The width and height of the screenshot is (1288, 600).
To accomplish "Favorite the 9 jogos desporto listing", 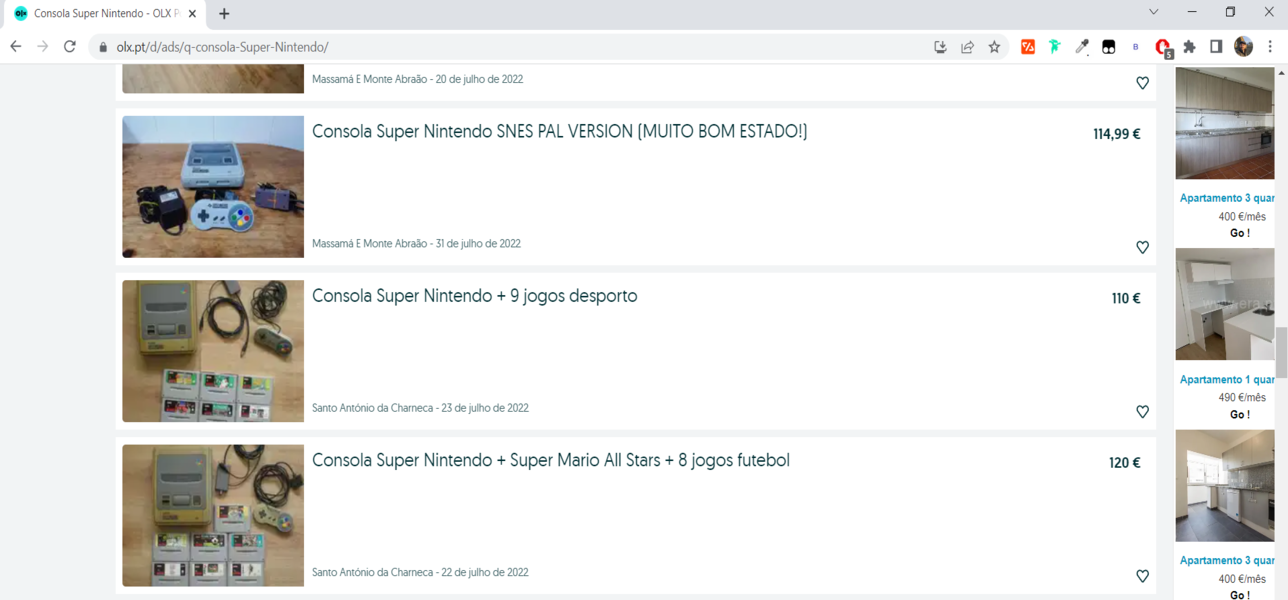I will 1142,411.
